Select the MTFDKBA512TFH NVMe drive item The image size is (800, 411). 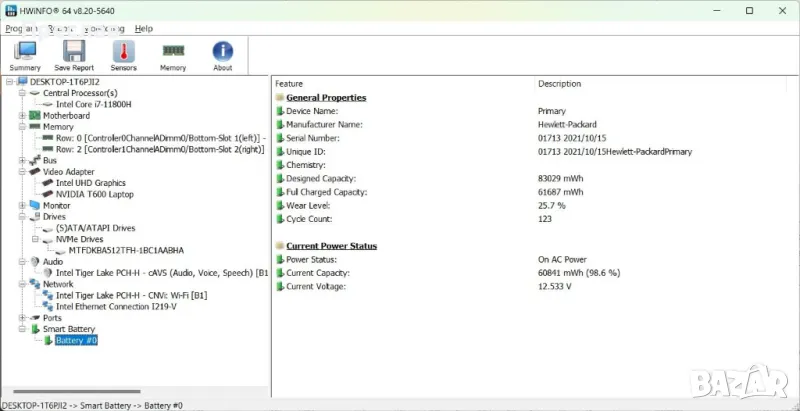pos(126,250)
